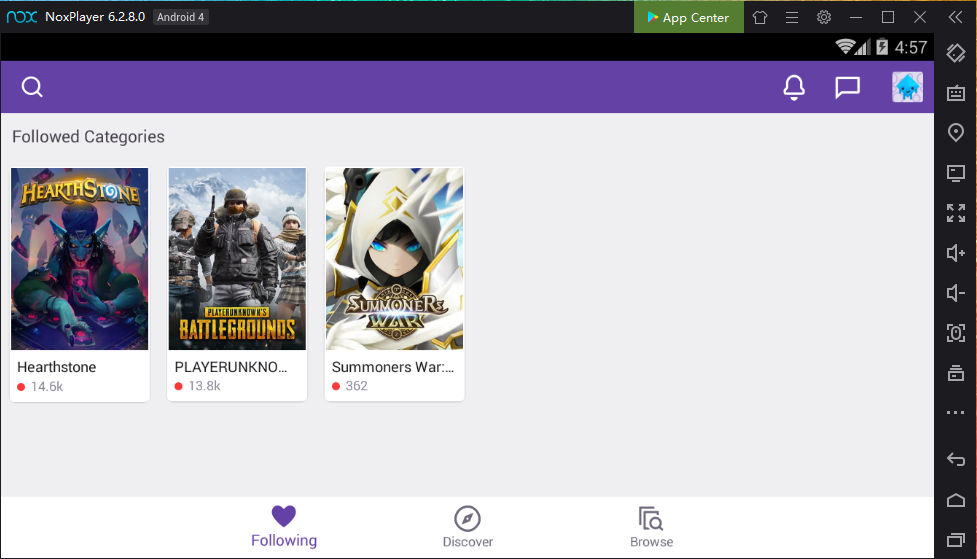Increase volume using the sidebar speaker icon
The width and height of the screenshot is (977, 559).
click(956, 253)
